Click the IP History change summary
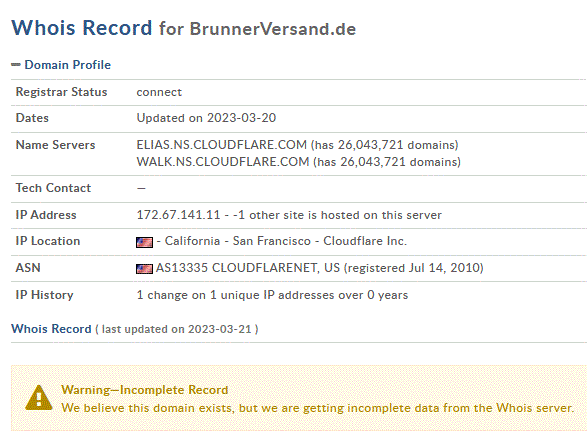The image size is (588, 434). pyautogui.click(x=272, y=295)
